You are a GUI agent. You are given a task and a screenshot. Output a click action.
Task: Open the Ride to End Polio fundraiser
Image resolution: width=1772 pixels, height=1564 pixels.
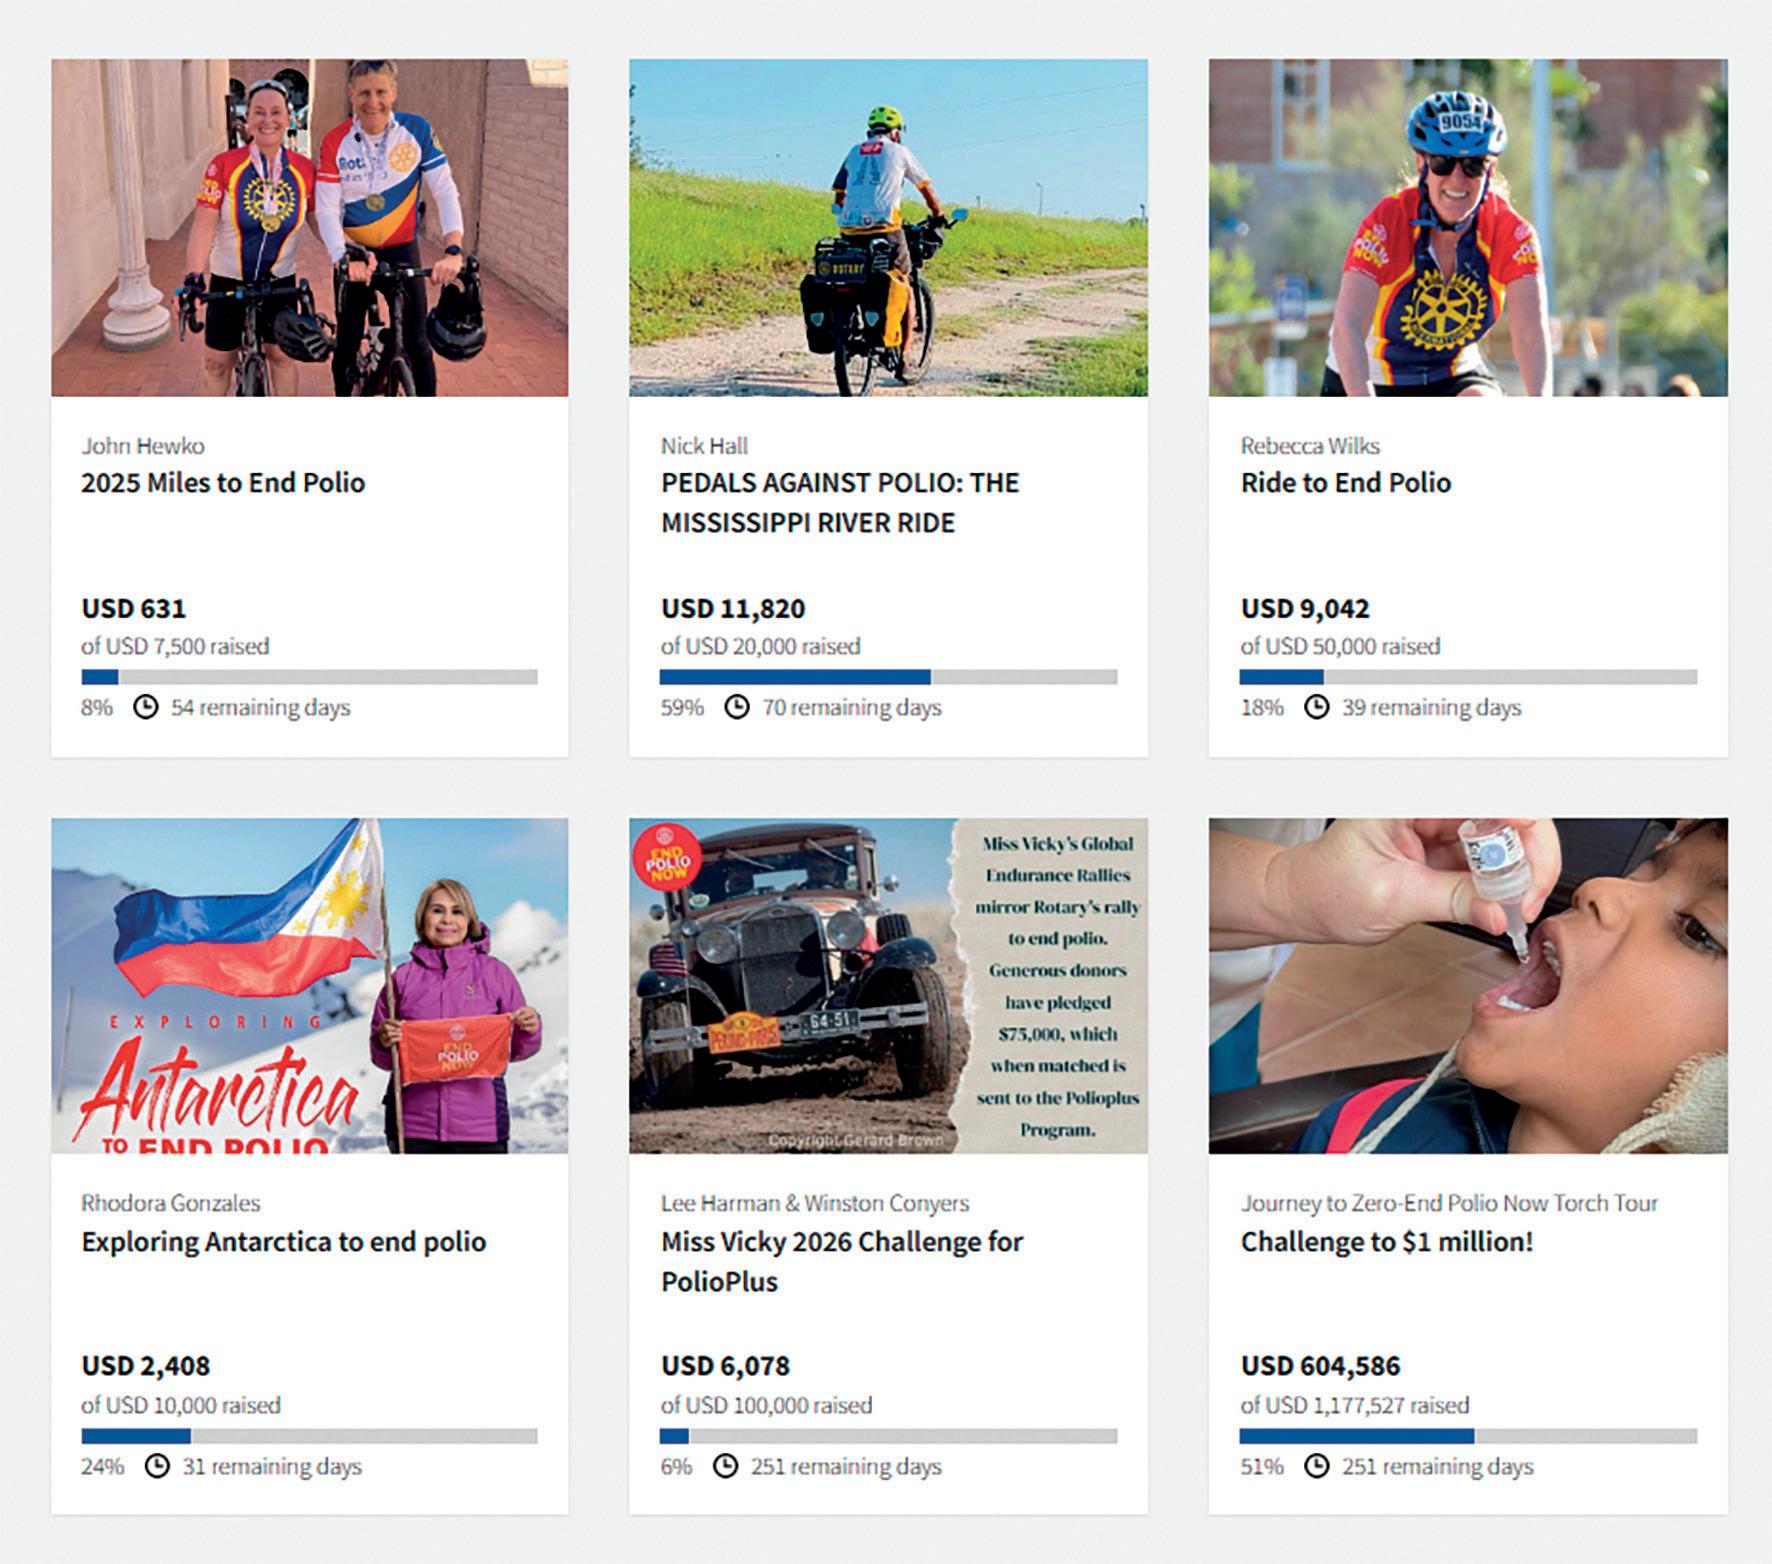1346,483
